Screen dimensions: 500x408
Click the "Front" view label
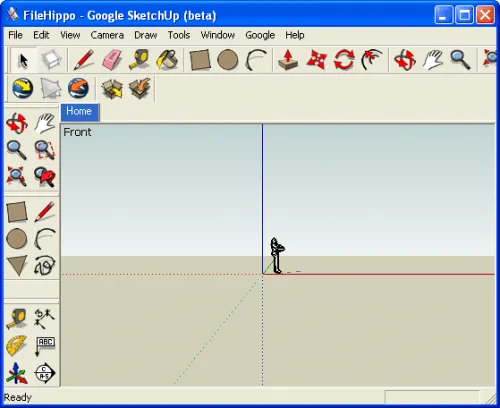click(x=77, y=132)
